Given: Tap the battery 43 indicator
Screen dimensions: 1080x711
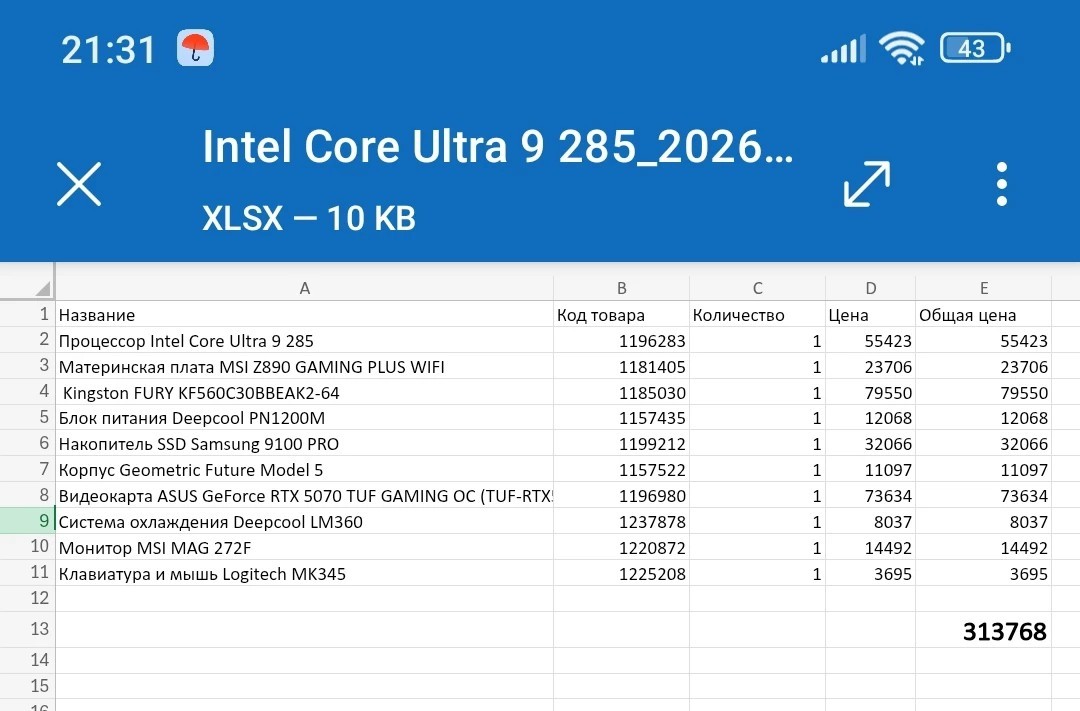Looking at the screenshot, I should pyautogui.click(x=975, y=48).
